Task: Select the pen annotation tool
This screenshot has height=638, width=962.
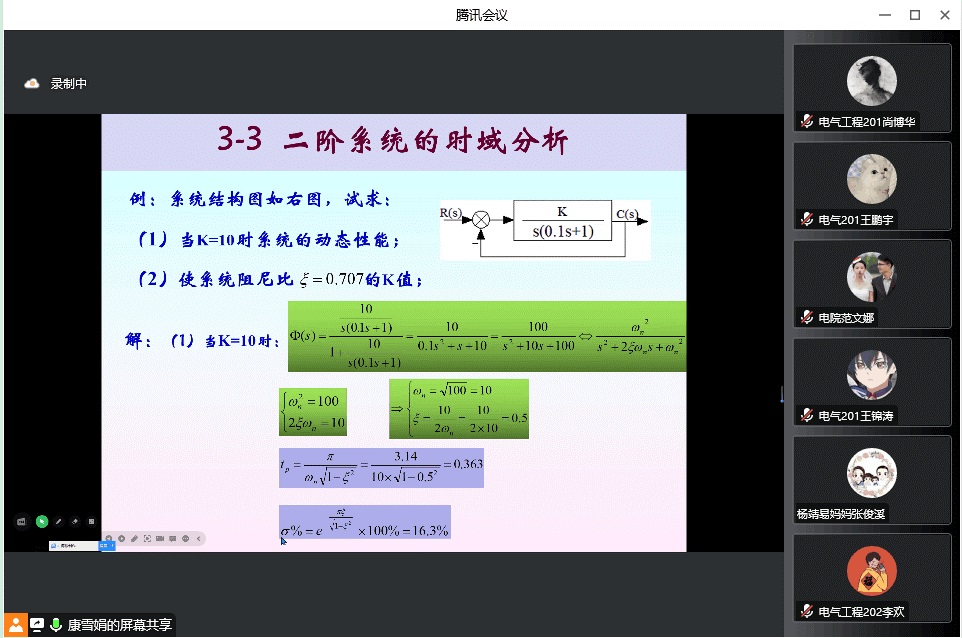Action: click(58, 521)
